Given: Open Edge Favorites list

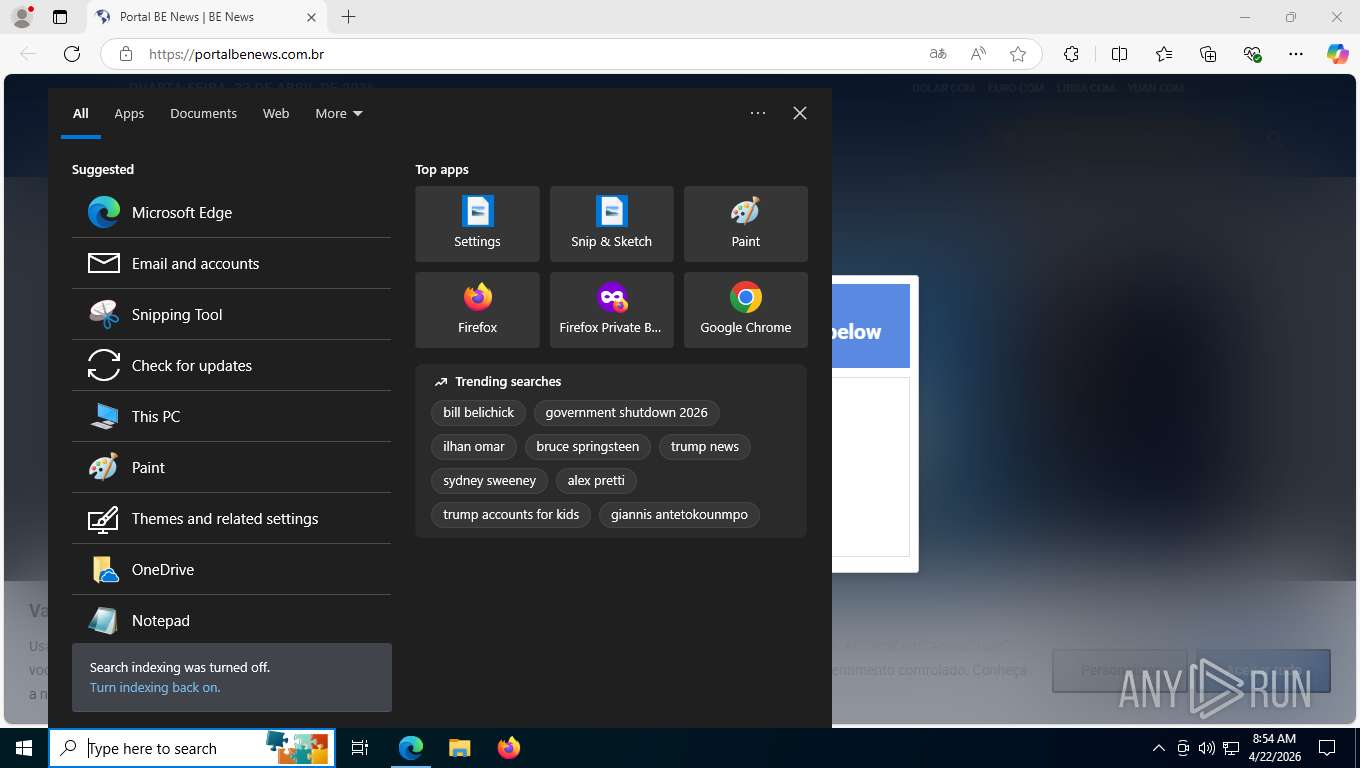Looking at the screenshot, I should 1164,54.
